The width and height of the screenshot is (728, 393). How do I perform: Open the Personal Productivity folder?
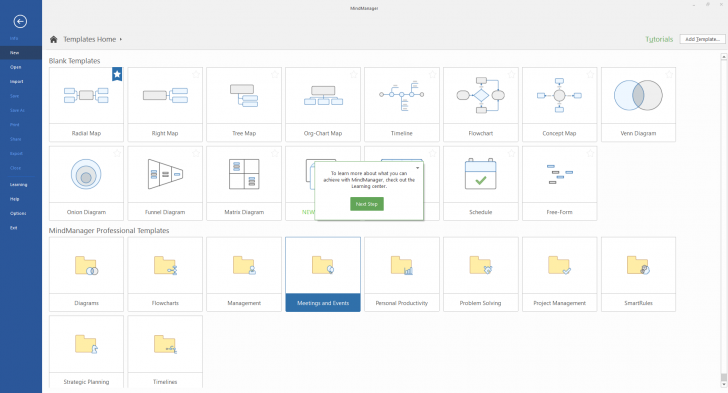pos(402,274)
